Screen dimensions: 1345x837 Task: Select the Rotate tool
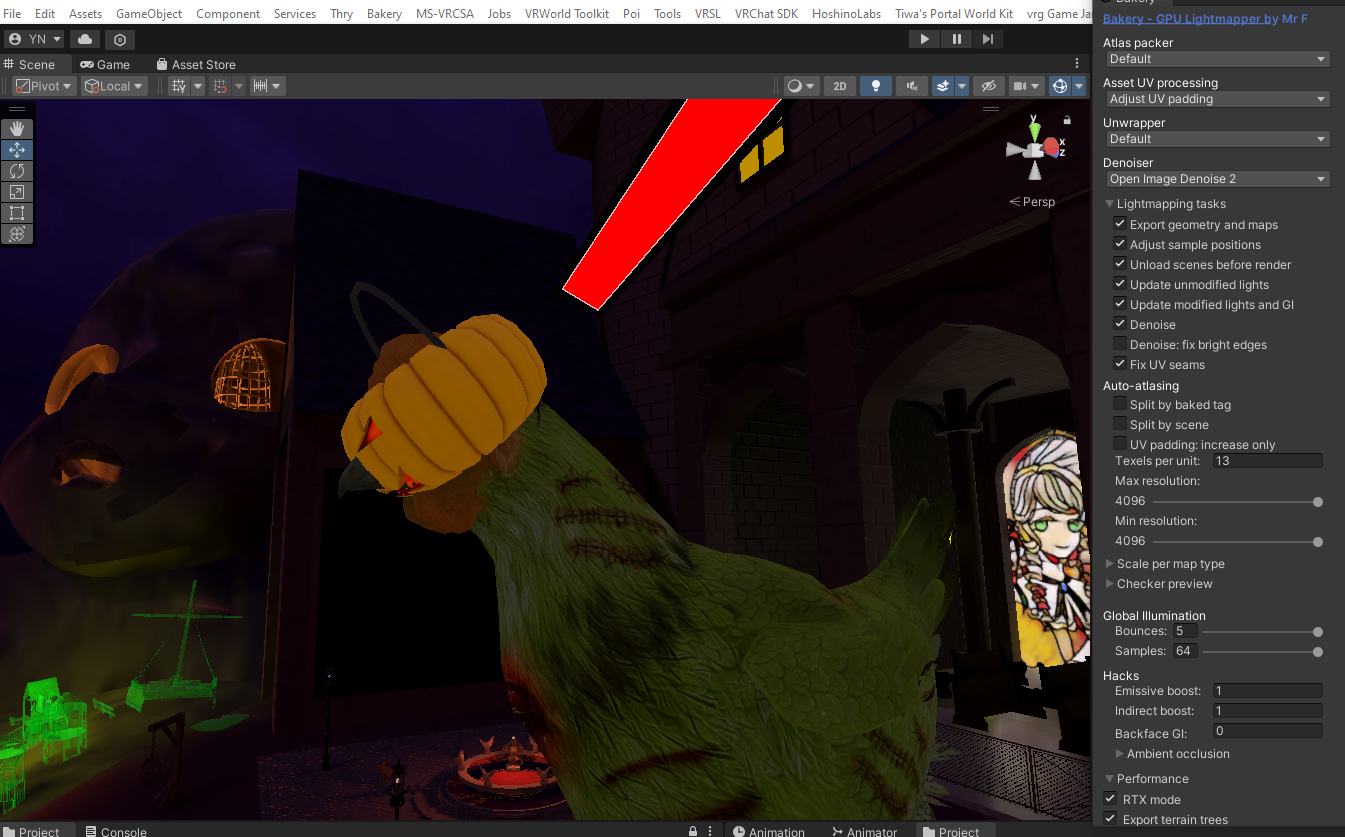[x=17, y=171]
